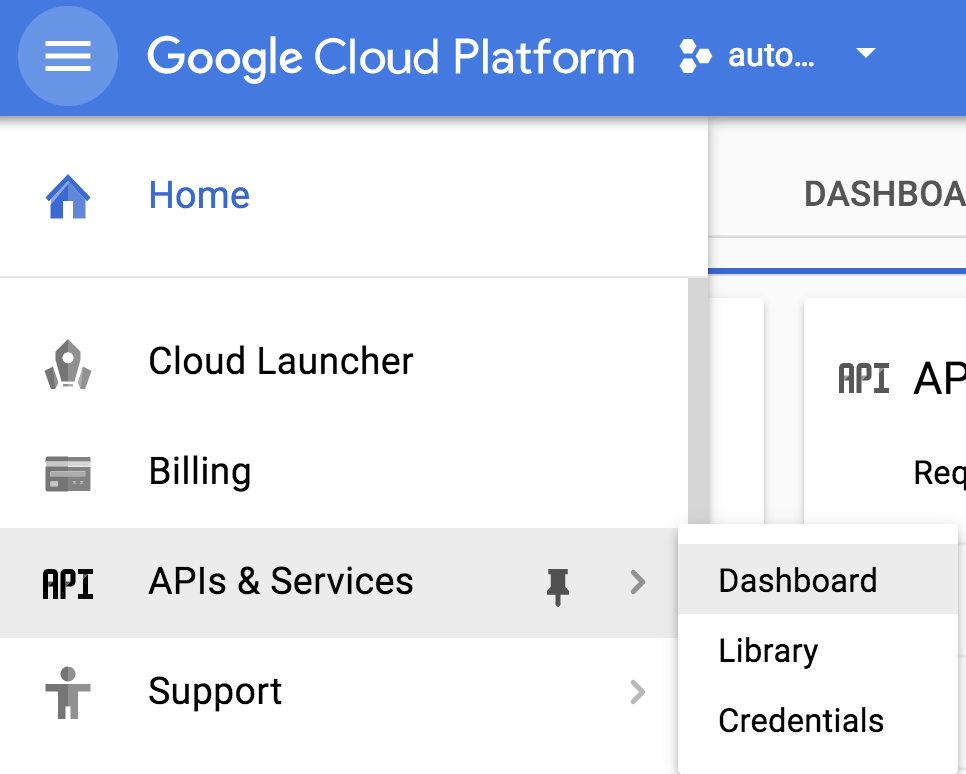Viewport: 966px width, 774px height.
Task: Open Credentials from the APIs submenu
Action: [801, 721]
